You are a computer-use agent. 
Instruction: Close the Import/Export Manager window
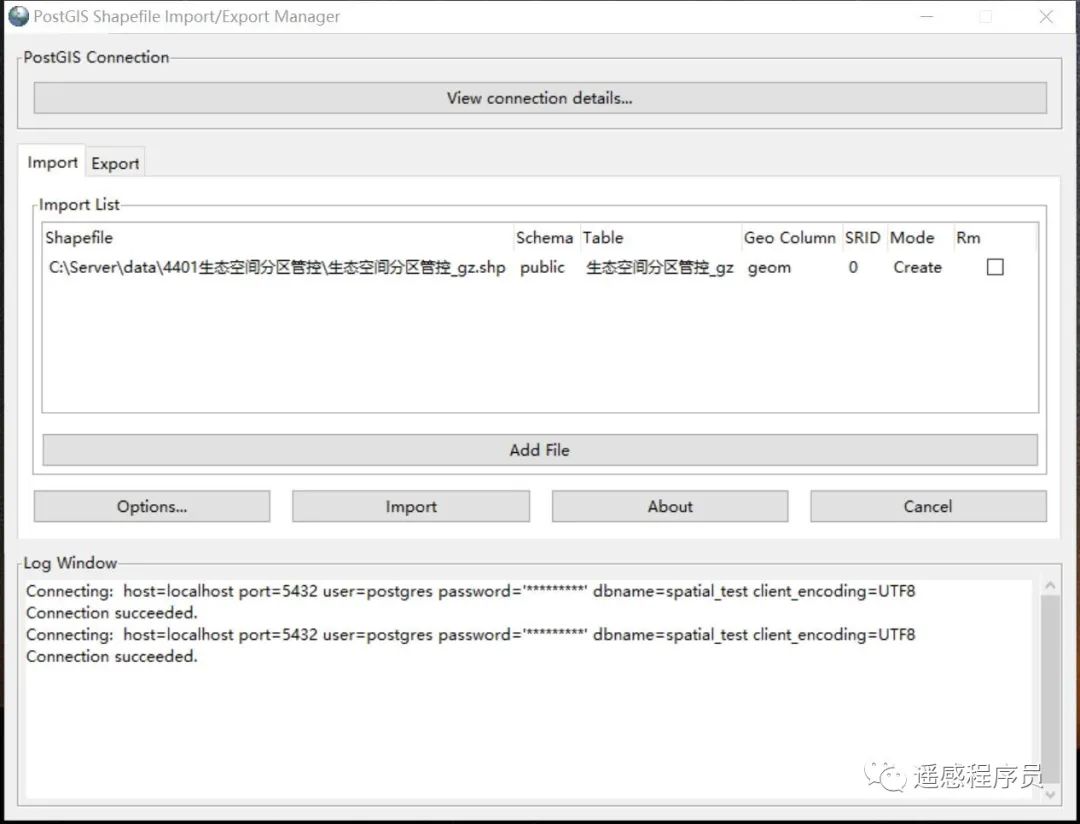(1046, 17)
